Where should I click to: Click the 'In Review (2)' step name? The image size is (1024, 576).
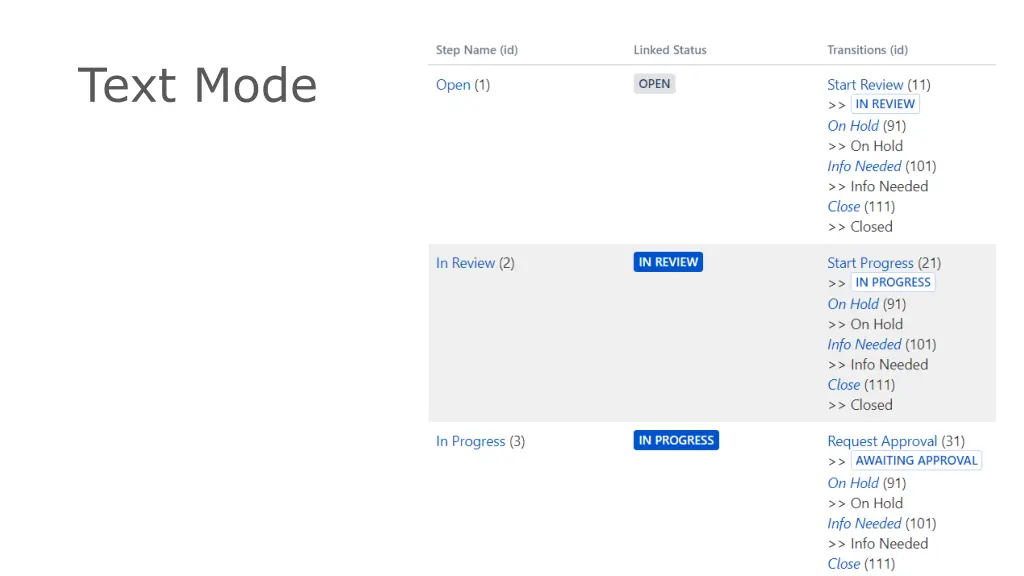coord(465,263)
